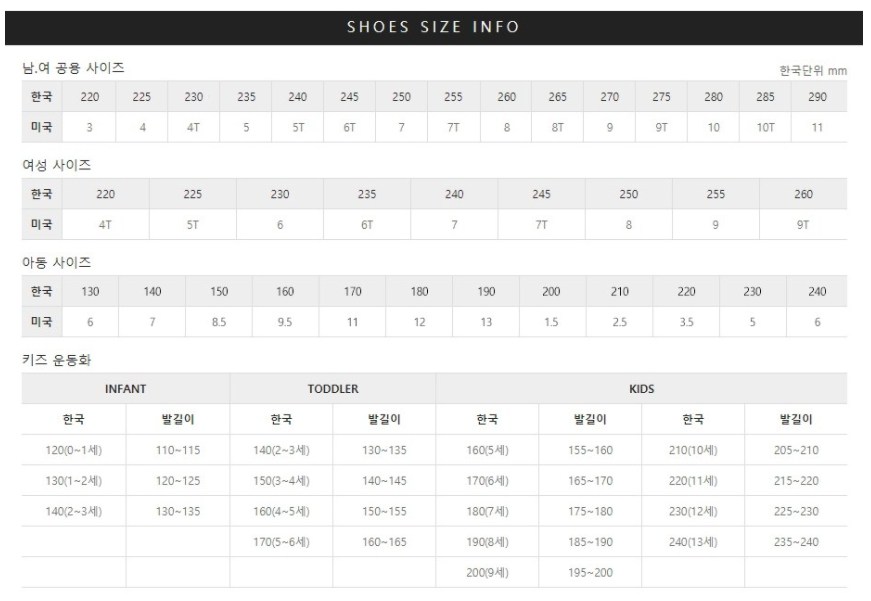Click the 110~115 foot length cell

pyautogui.click(x=178, y=450)
